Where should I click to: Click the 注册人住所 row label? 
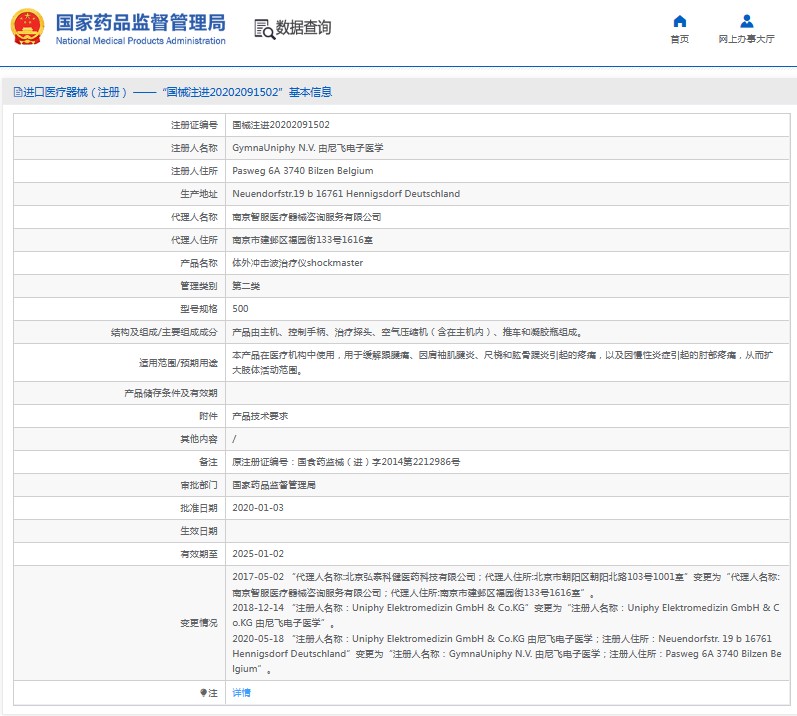(x=194, y=171)
